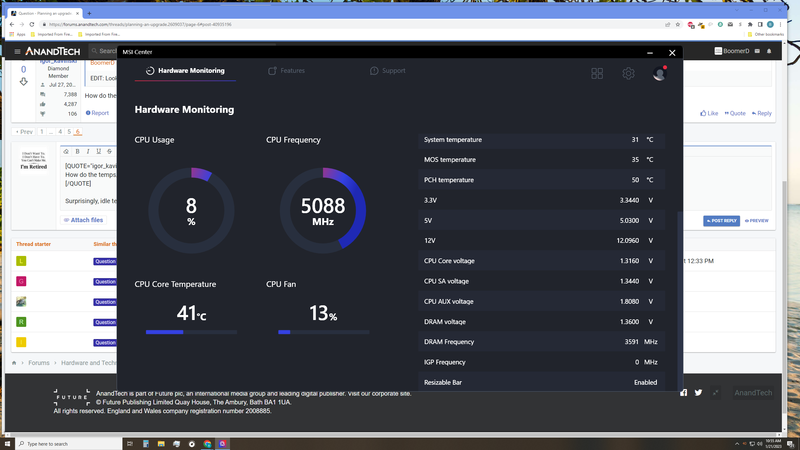The height and width of the screenshot is (450, 800).
Task: Click the CPU Frequency gauge showing 5088 MHz
Action: coord(323,211)
